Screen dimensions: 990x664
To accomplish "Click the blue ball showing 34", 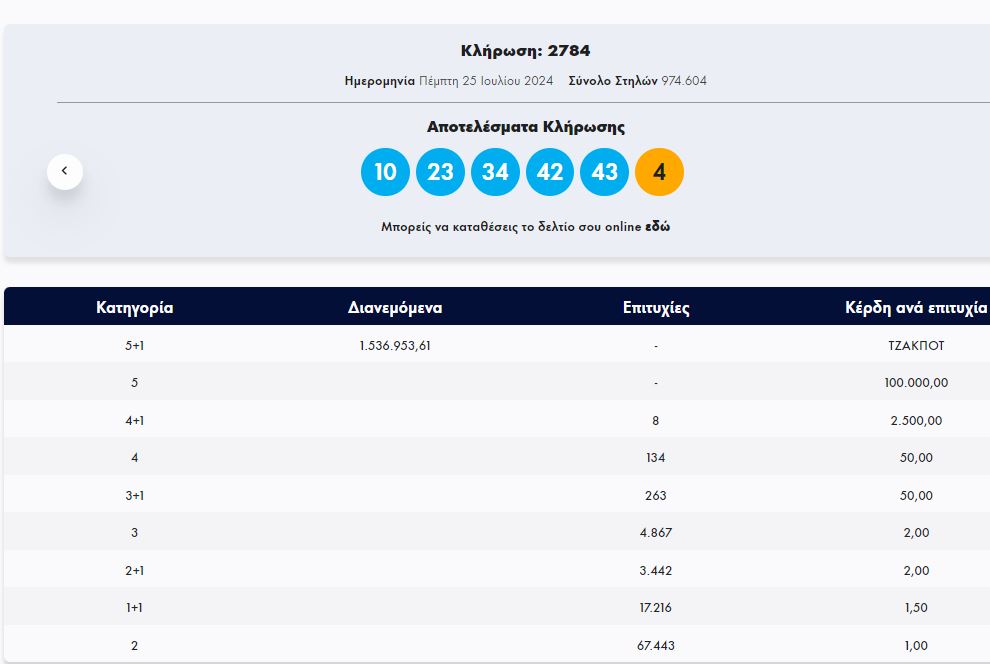I will coord(495,172).
